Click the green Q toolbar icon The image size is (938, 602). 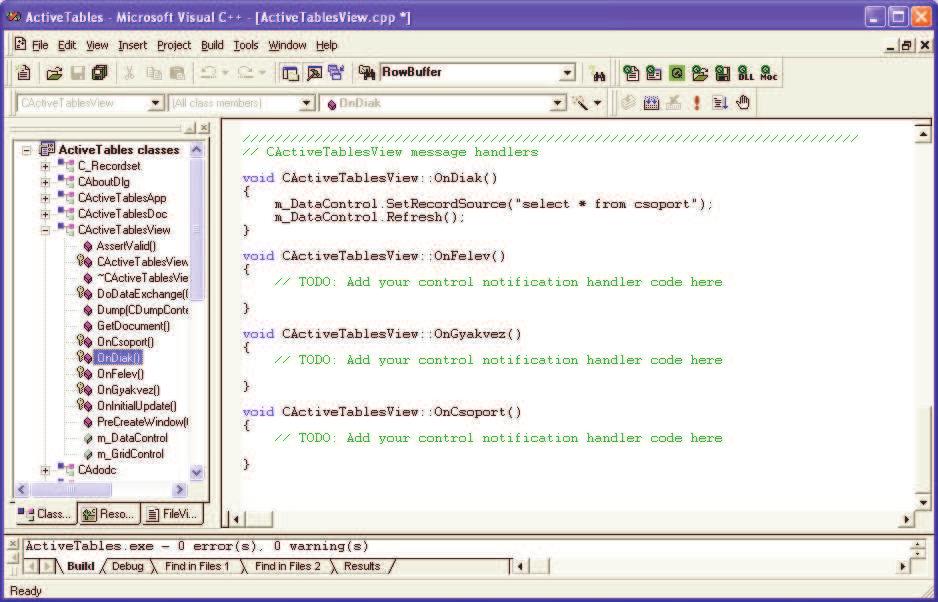677,73
